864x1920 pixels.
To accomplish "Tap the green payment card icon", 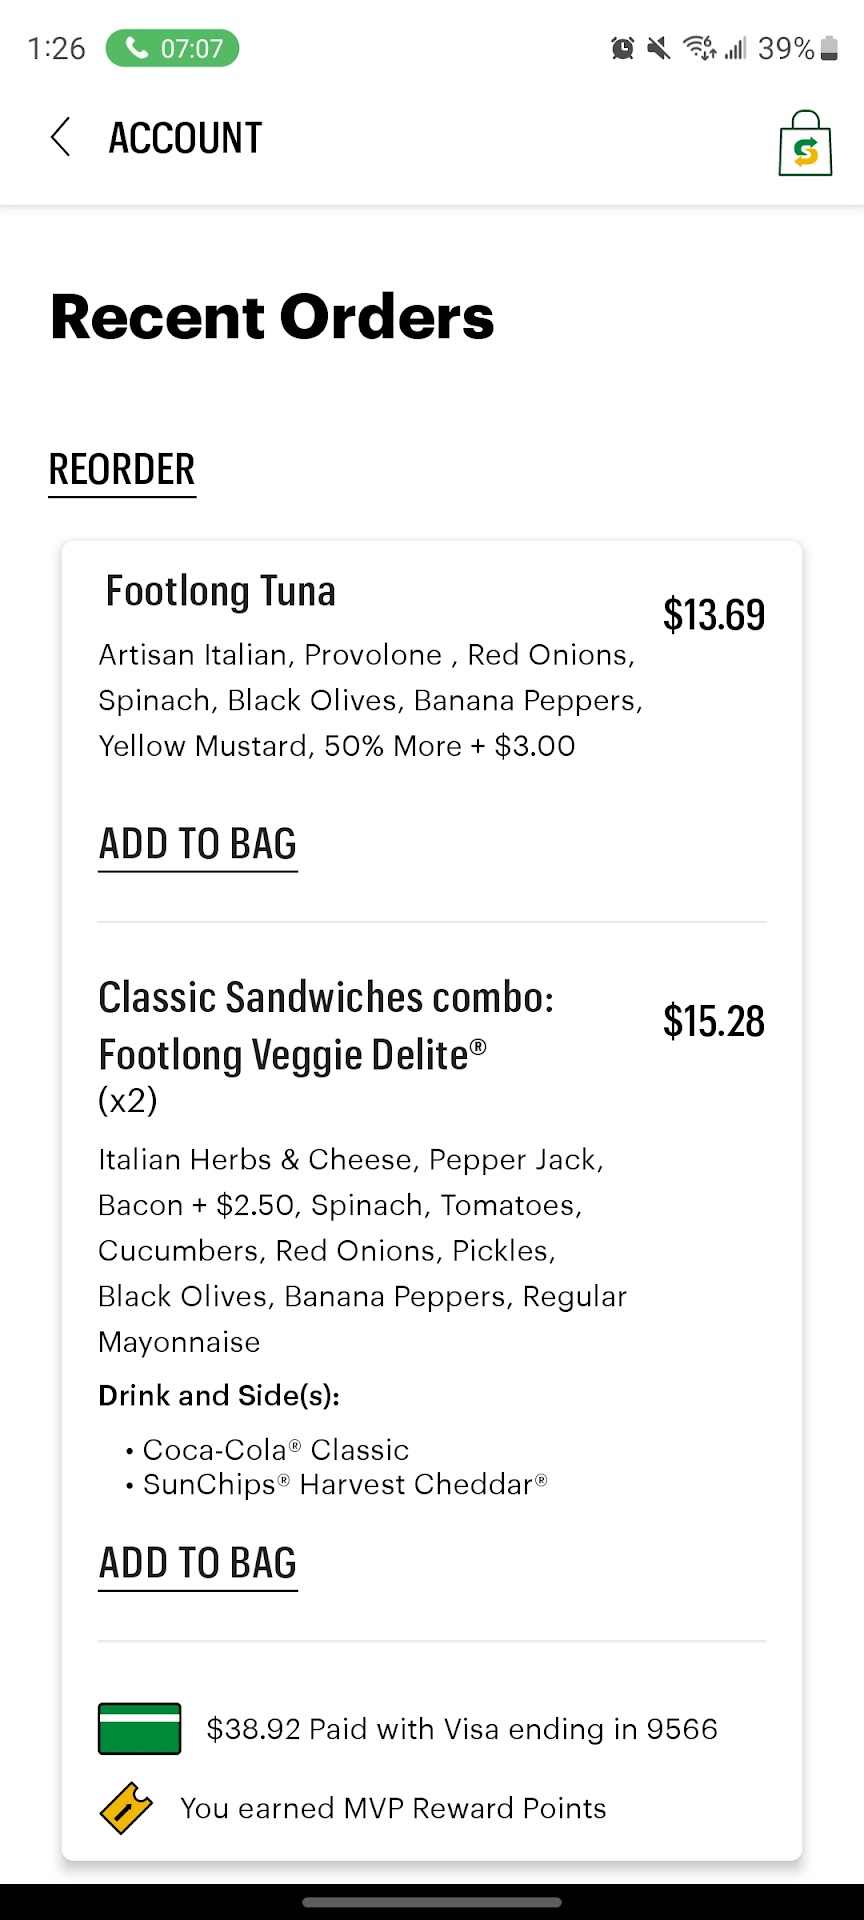I will (x=140, y=1728).
